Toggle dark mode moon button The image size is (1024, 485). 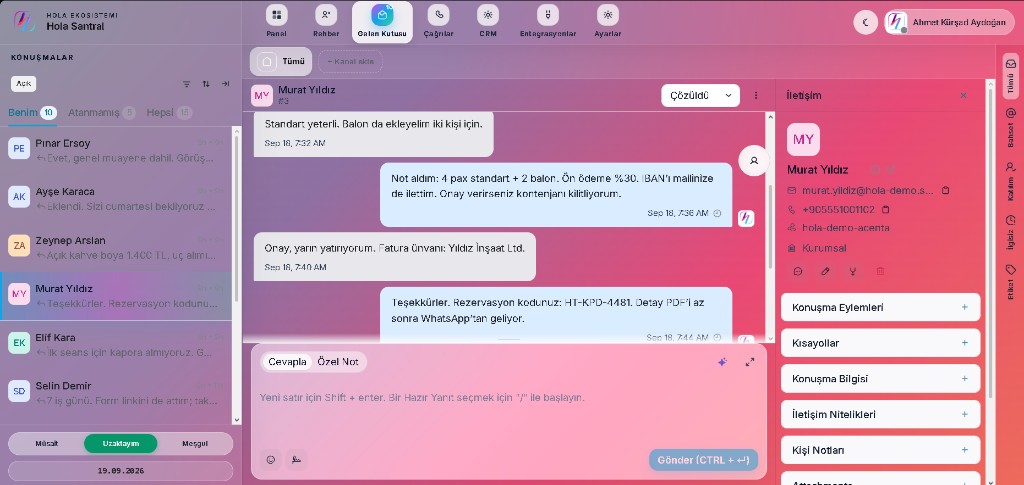[865, 22]
